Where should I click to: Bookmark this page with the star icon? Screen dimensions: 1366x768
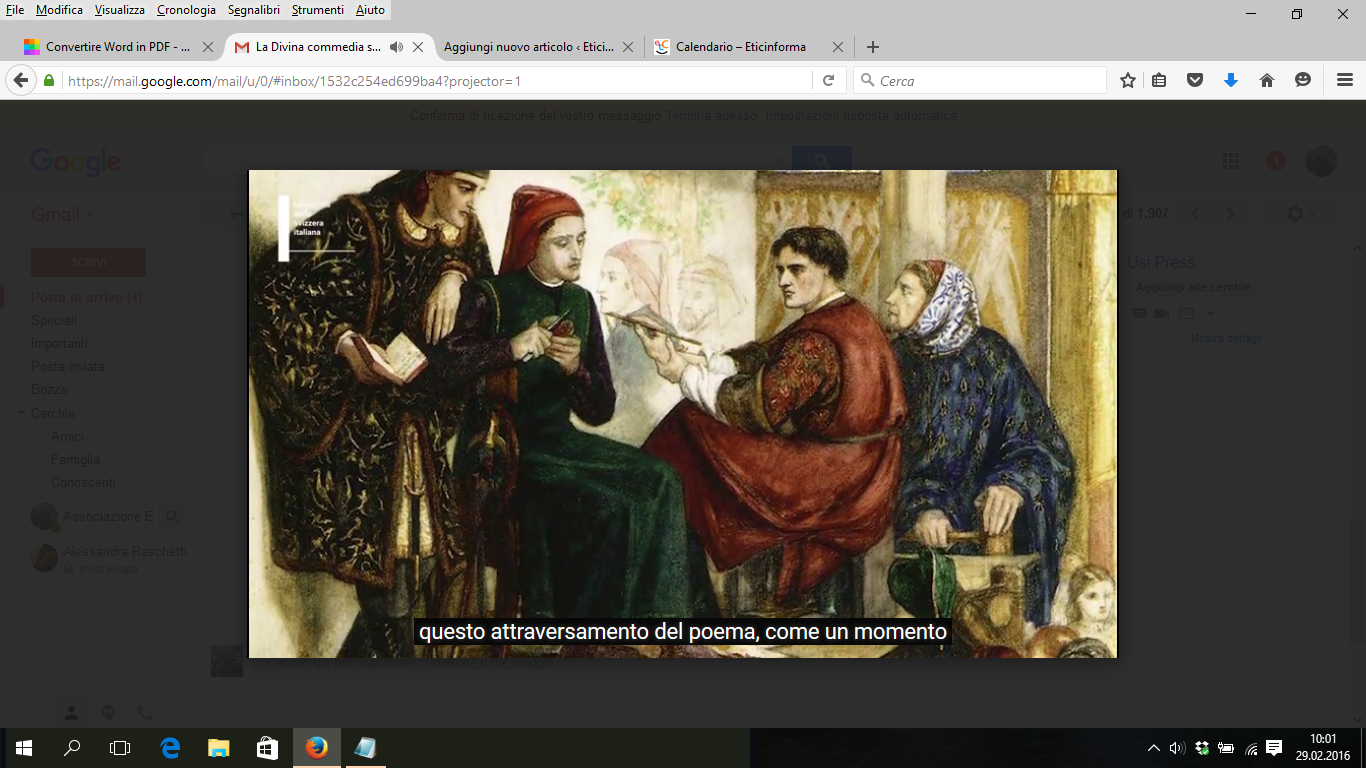click(1128, 81)
